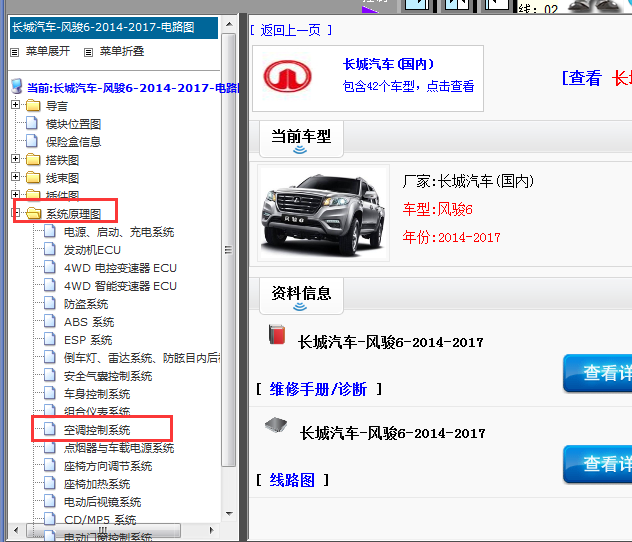This screenshot has height=542, width=632.
Task: Open 车身控制系统 diagram
Action: [x=97, y=394]
